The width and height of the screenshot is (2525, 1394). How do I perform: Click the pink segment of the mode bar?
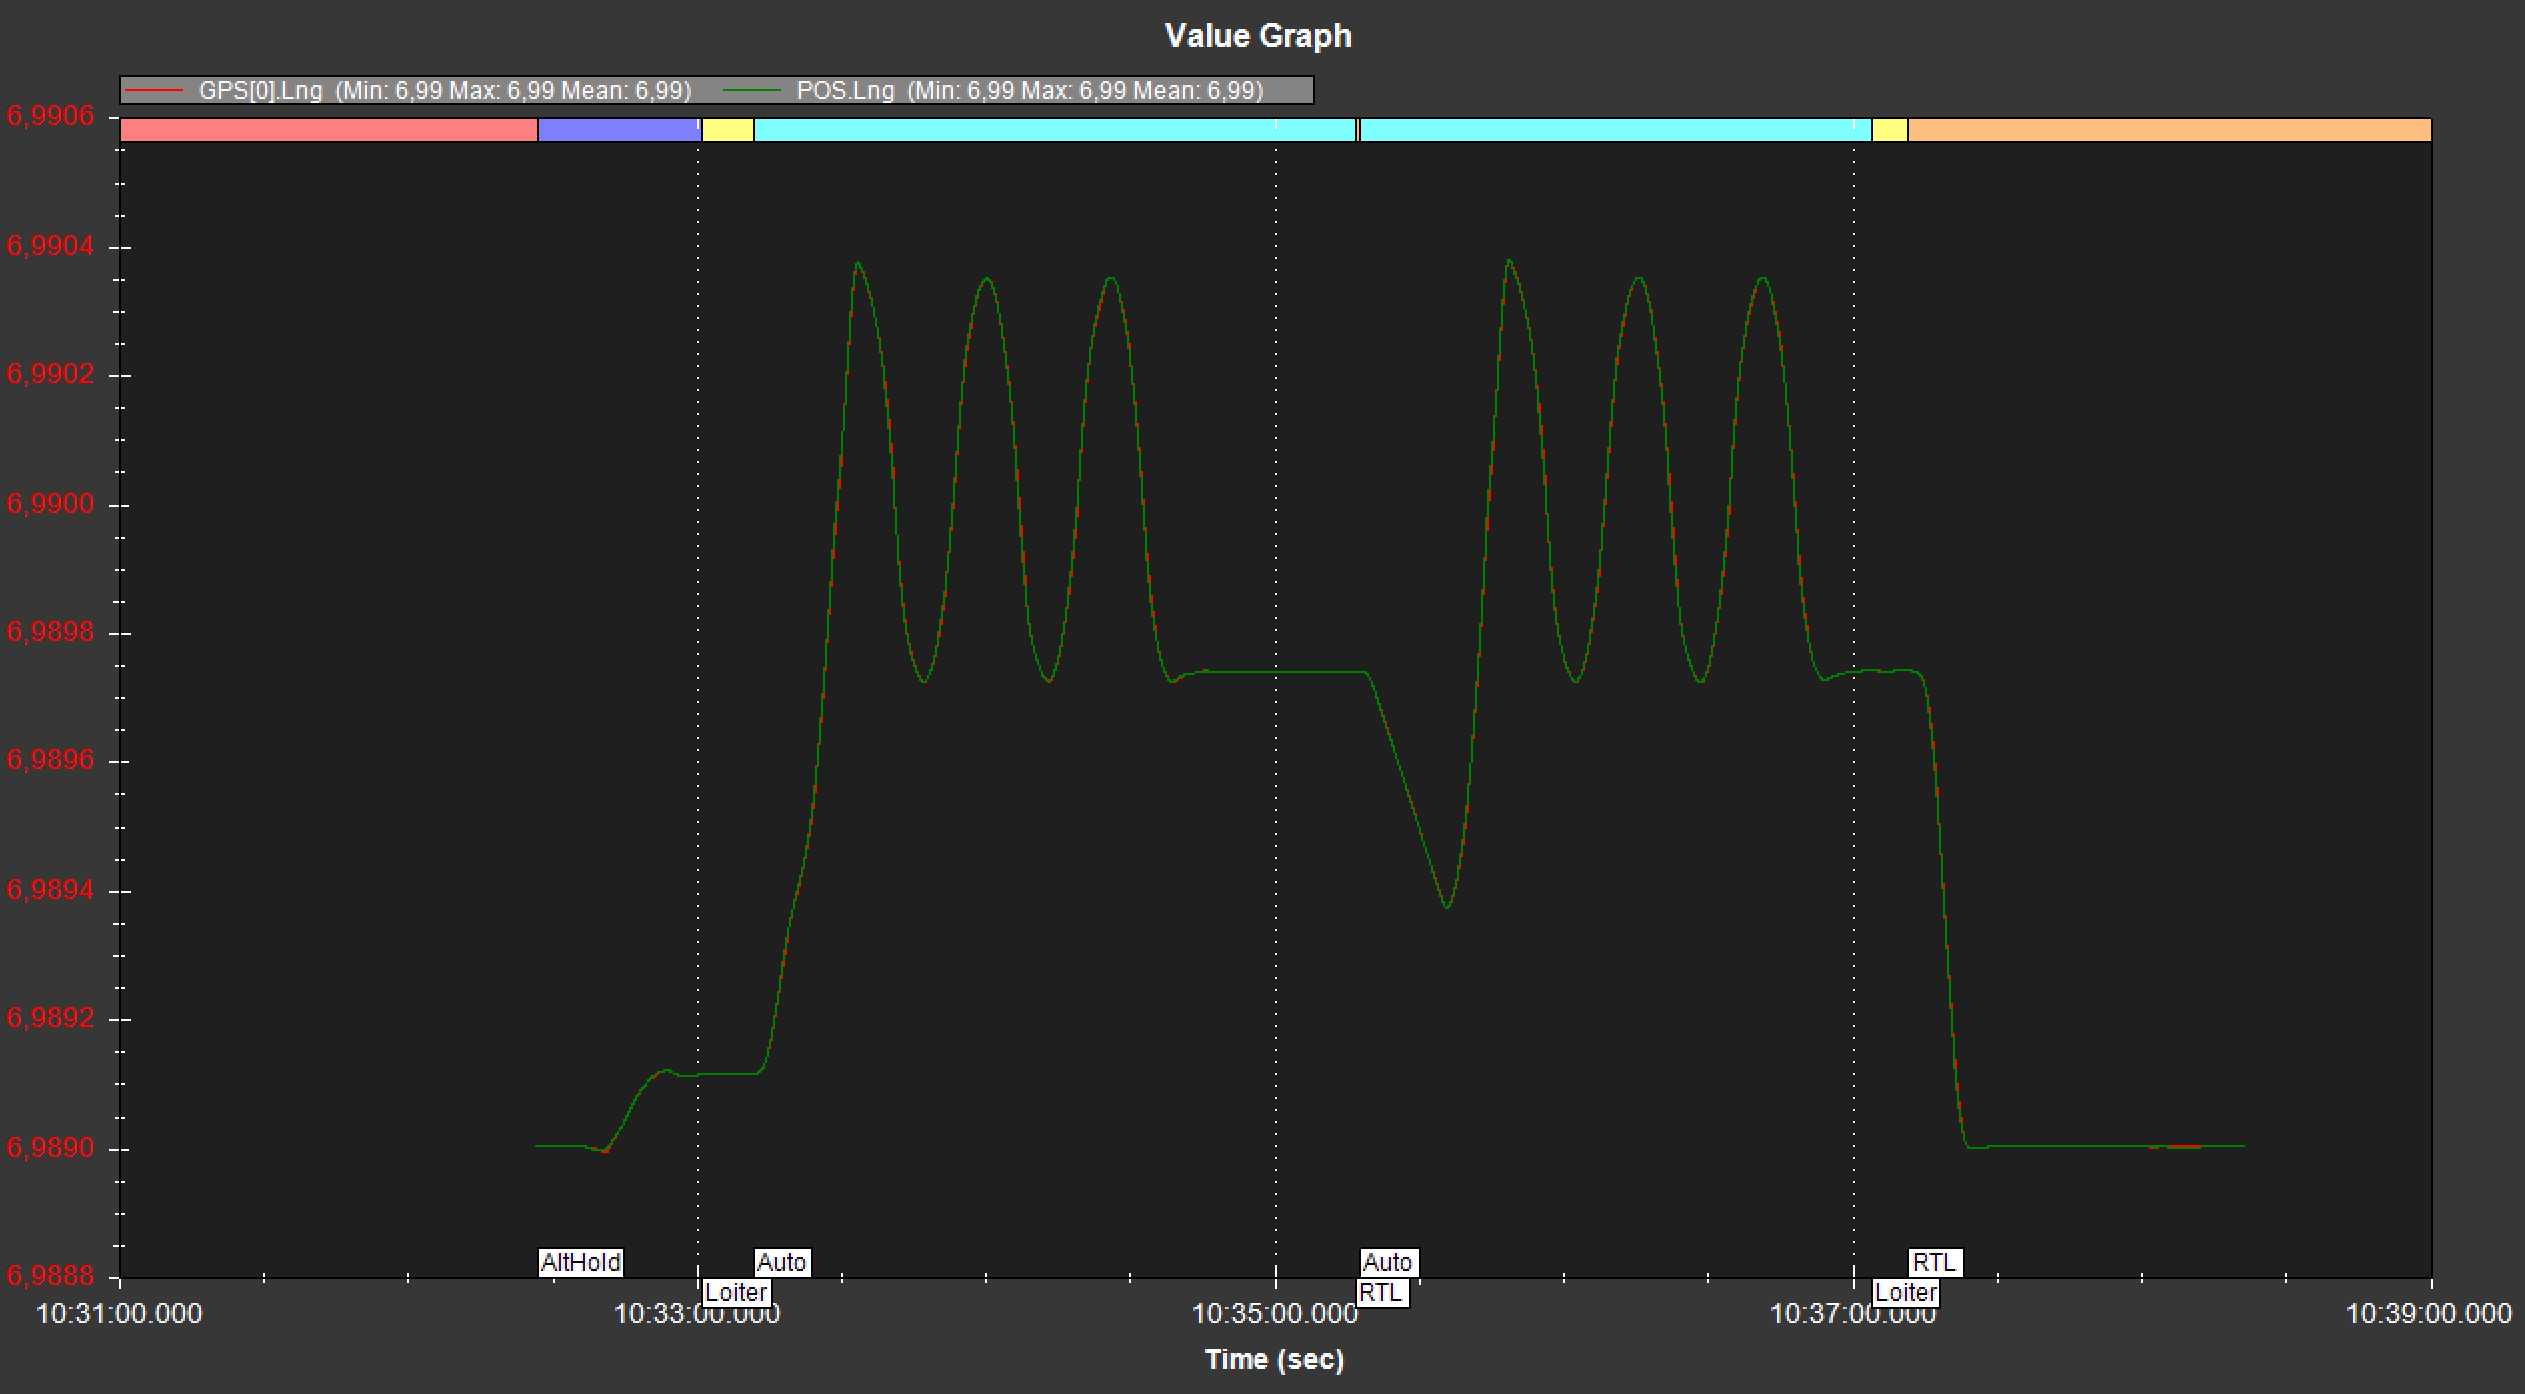point(328,130)
